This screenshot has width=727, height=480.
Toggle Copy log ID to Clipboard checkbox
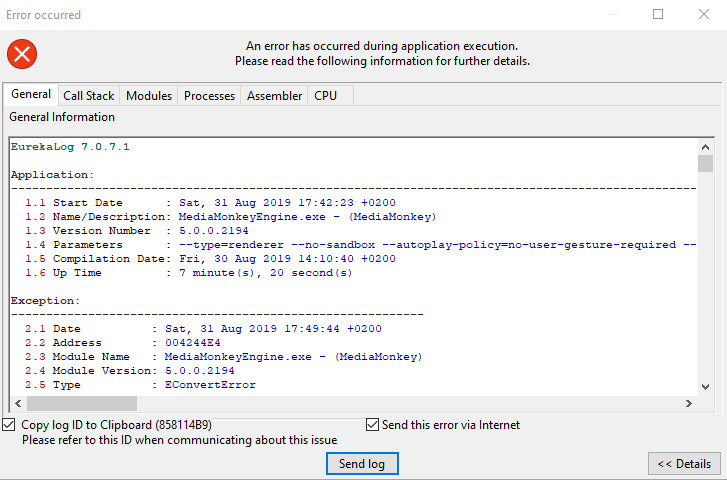(10, 425)
